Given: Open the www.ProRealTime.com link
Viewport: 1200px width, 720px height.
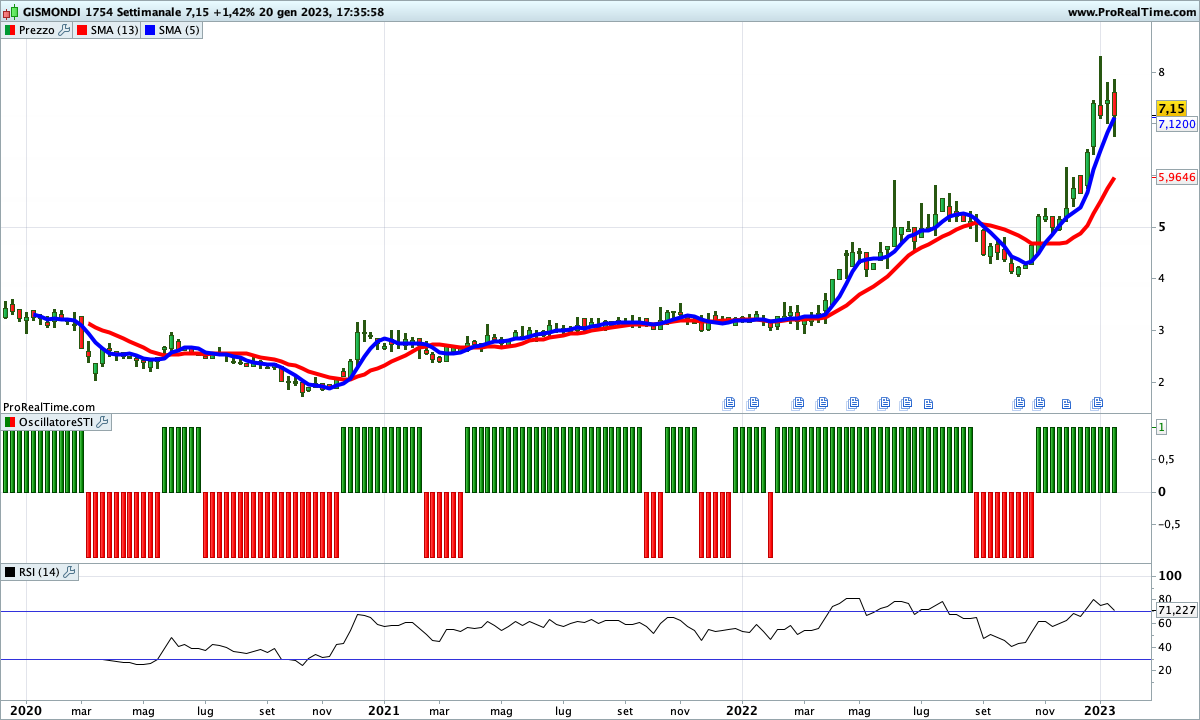Looking at the screenshot, I should click(x=1131, y=12).
